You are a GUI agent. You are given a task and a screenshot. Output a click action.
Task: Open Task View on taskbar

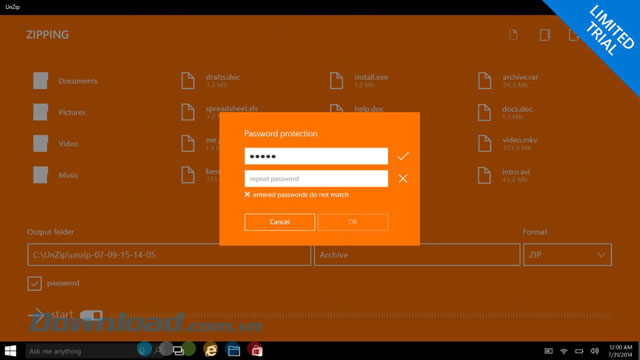(178, 351)
